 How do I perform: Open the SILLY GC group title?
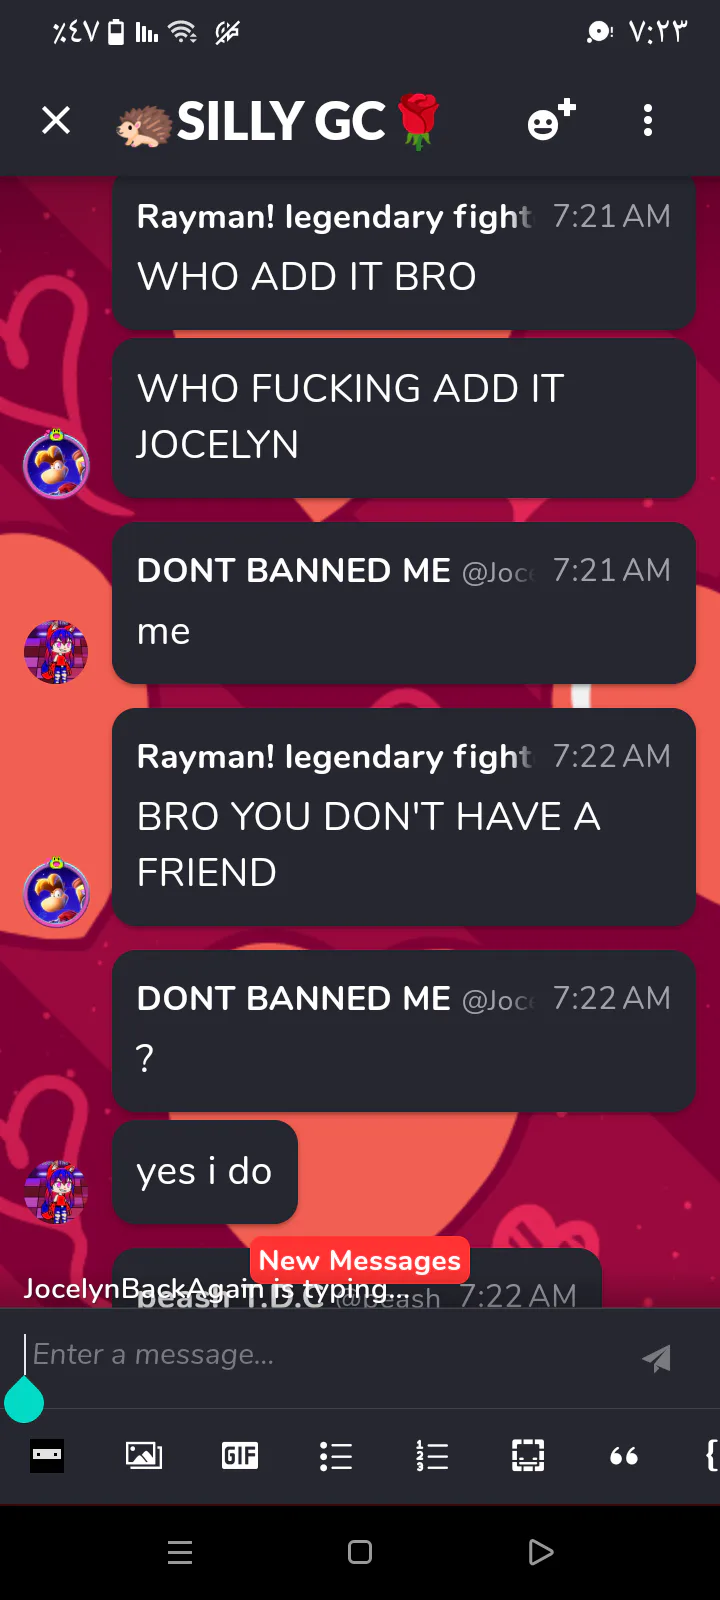point(280,122)
